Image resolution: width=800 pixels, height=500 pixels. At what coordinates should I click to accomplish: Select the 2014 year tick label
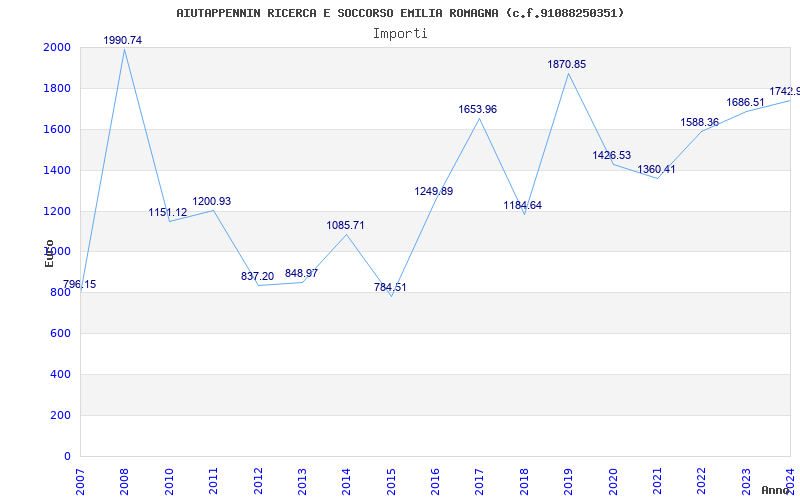[346, 481]
